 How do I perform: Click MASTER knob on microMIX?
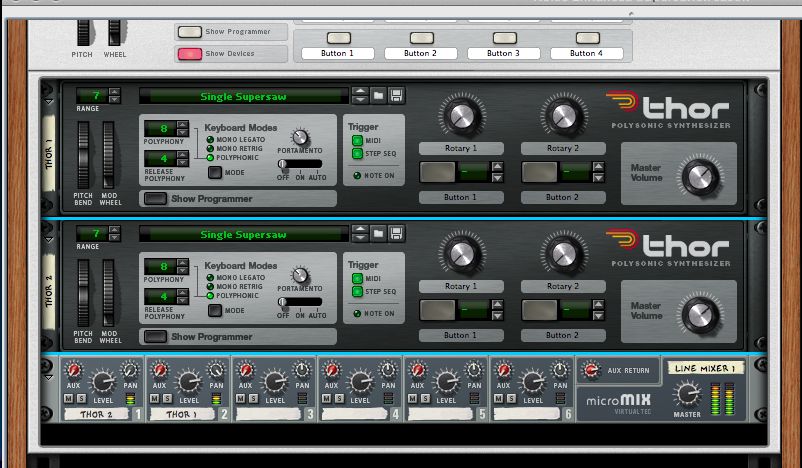687,394
